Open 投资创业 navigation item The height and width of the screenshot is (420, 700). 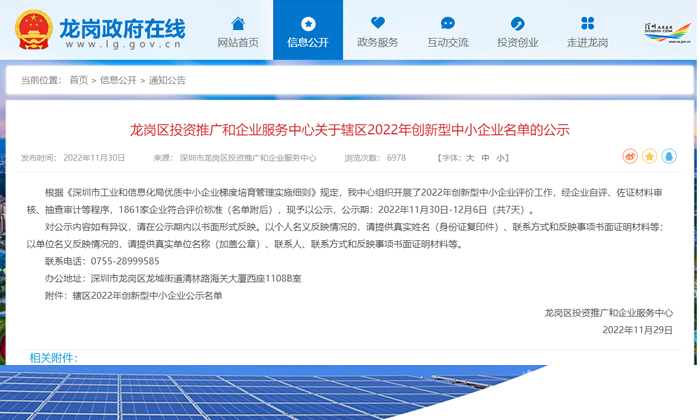[x=517, y=30]
